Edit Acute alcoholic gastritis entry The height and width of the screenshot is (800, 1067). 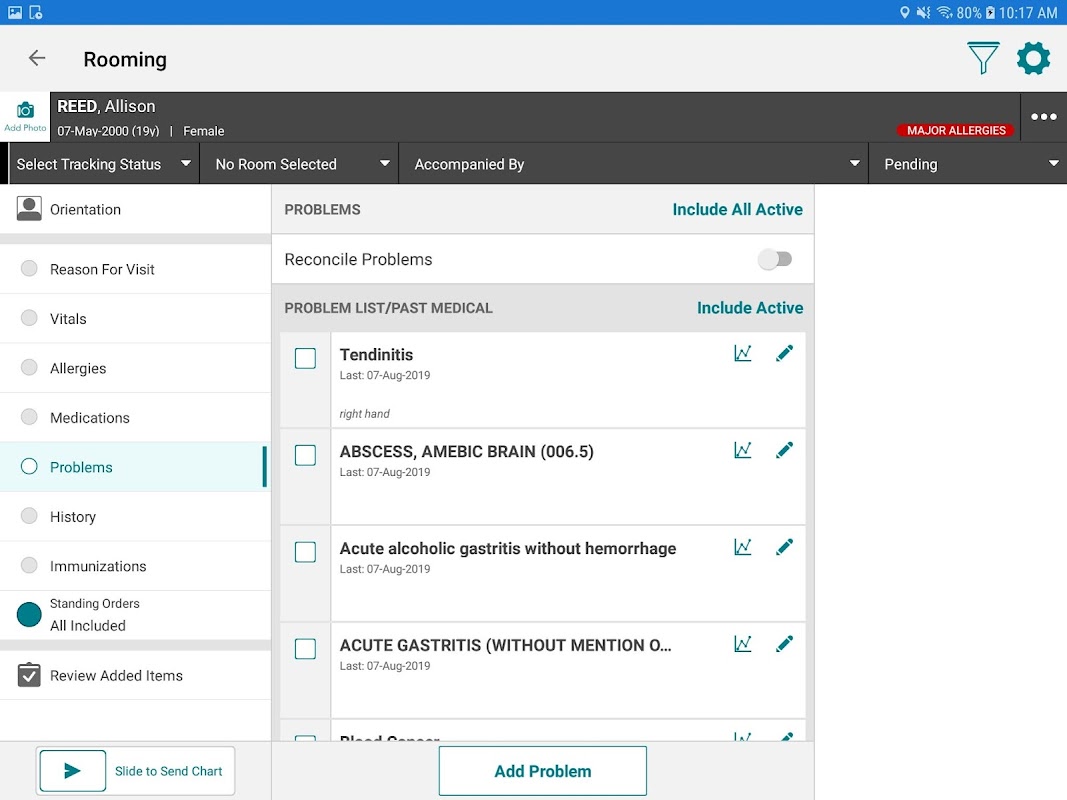(784, 547)
